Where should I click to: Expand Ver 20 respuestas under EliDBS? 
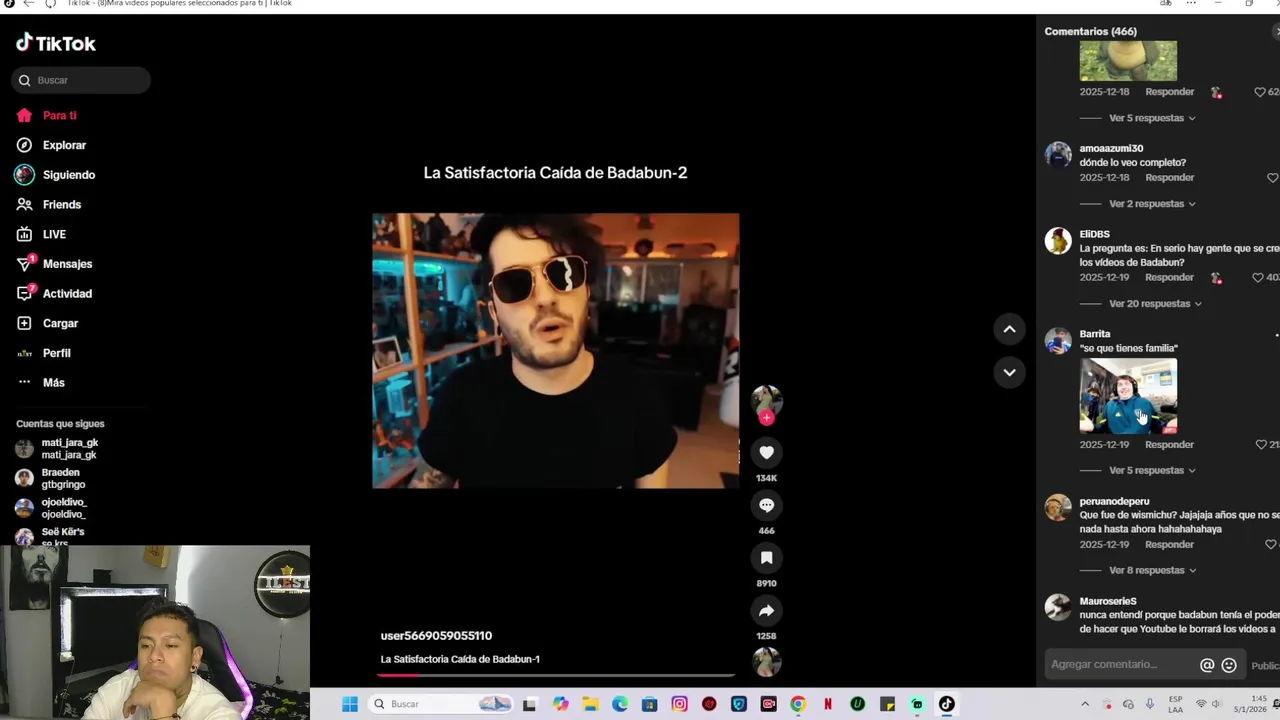click(1155, 304)
